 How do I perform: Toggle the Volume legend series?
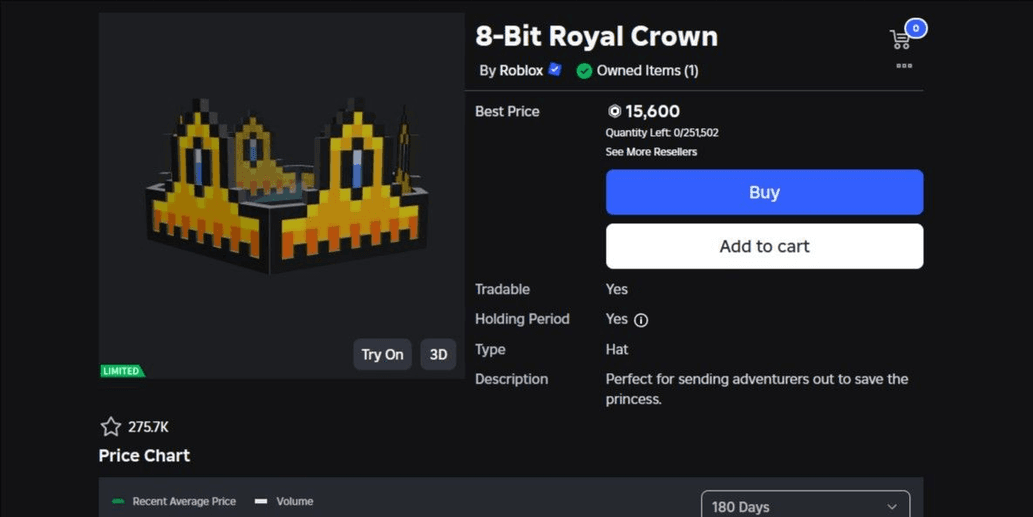tap(284, 501)
